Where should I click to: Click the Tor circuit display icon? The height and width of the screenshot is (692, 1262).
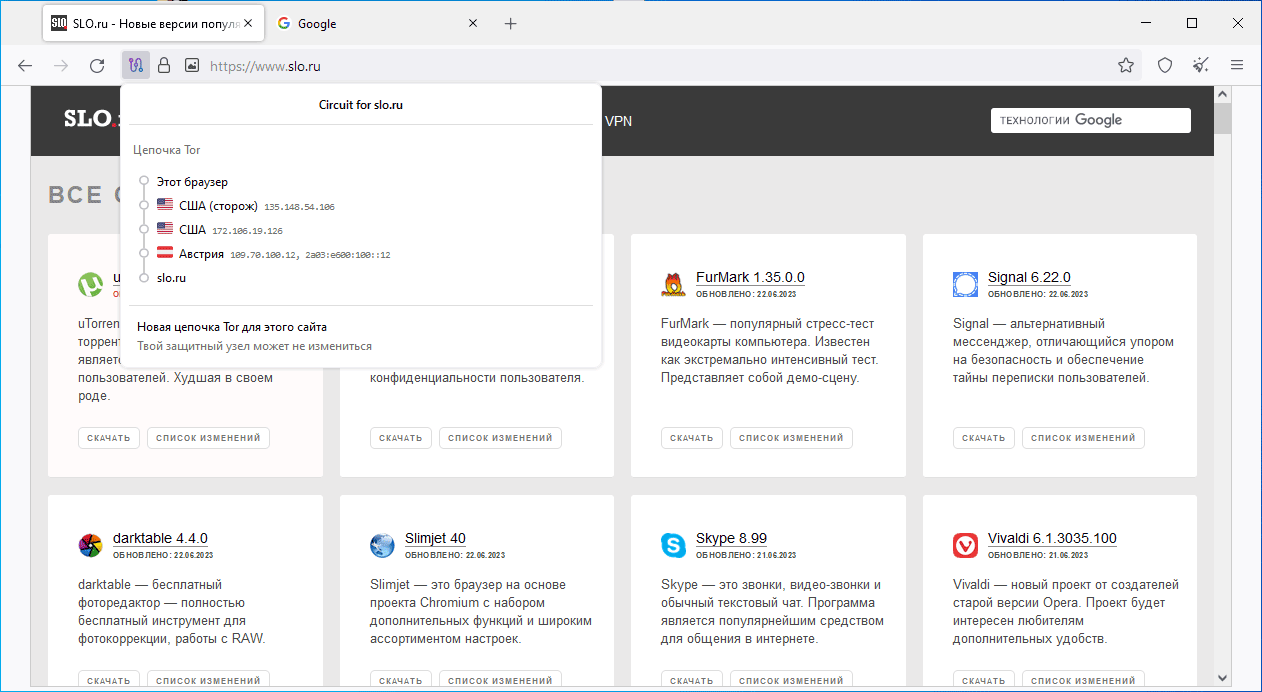coord(135,65)
